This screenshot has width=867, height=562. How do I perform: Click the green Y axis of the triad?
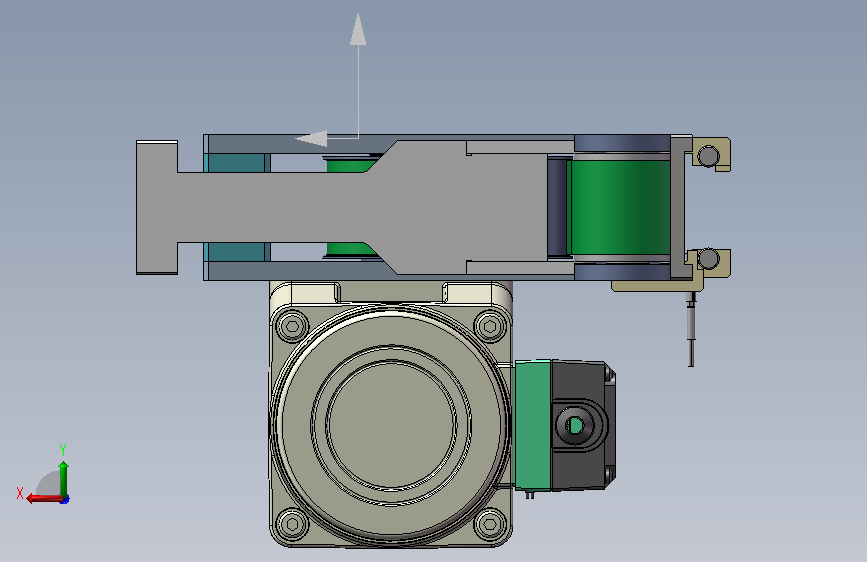(64, 479)
